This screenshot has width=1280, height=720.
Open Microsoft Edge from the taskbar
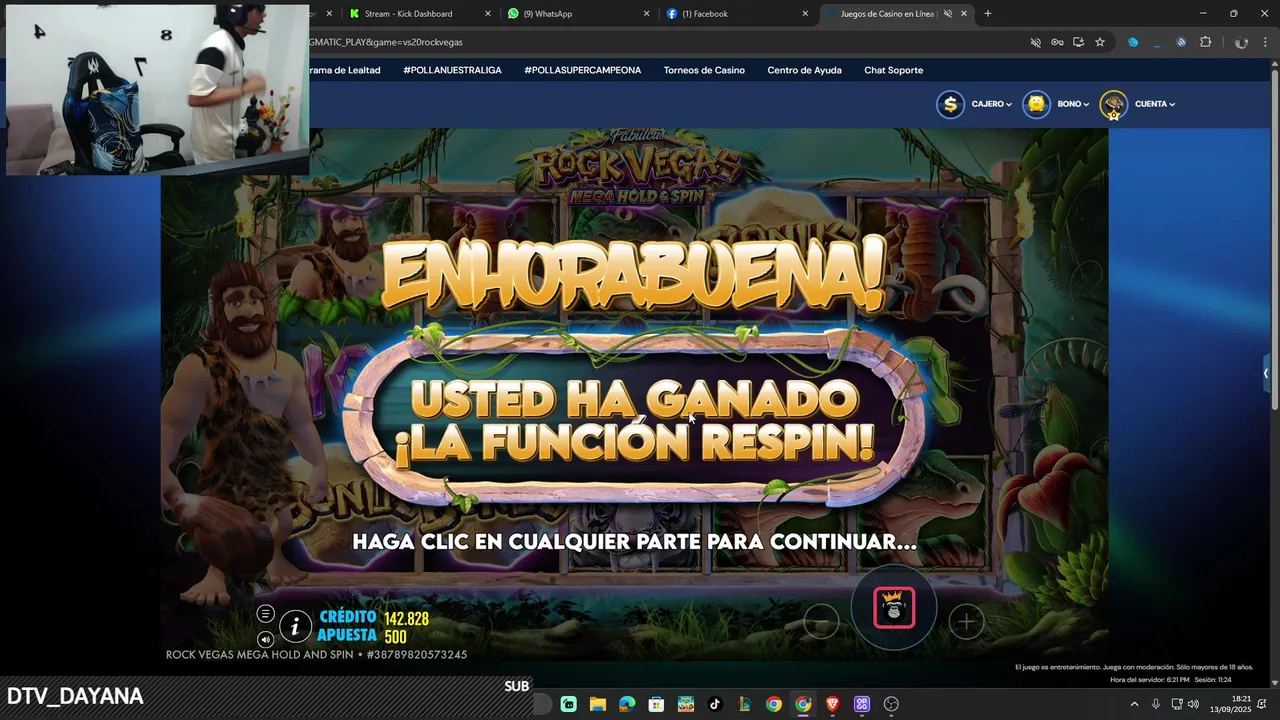[627, 704]
